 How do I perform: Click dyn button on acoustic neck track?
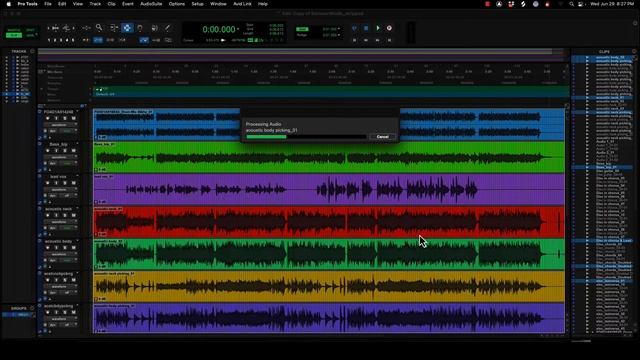[53, 228]
